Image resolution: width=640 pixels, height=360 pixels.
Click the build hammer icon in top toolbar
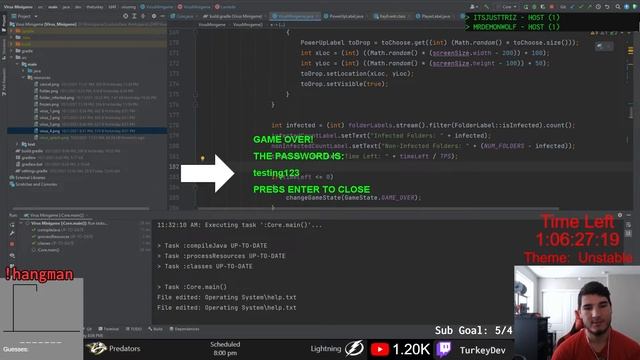click(x=486, y=7)
